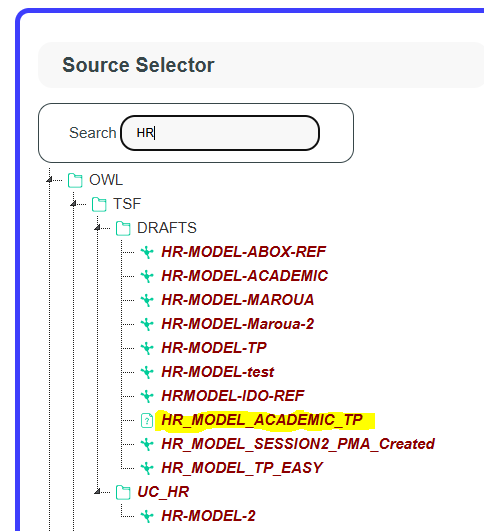Viewport: 484px width, 531px height.
Task: Open the HR_MODEL_TP_EASY source
Action: coord(242,468)
